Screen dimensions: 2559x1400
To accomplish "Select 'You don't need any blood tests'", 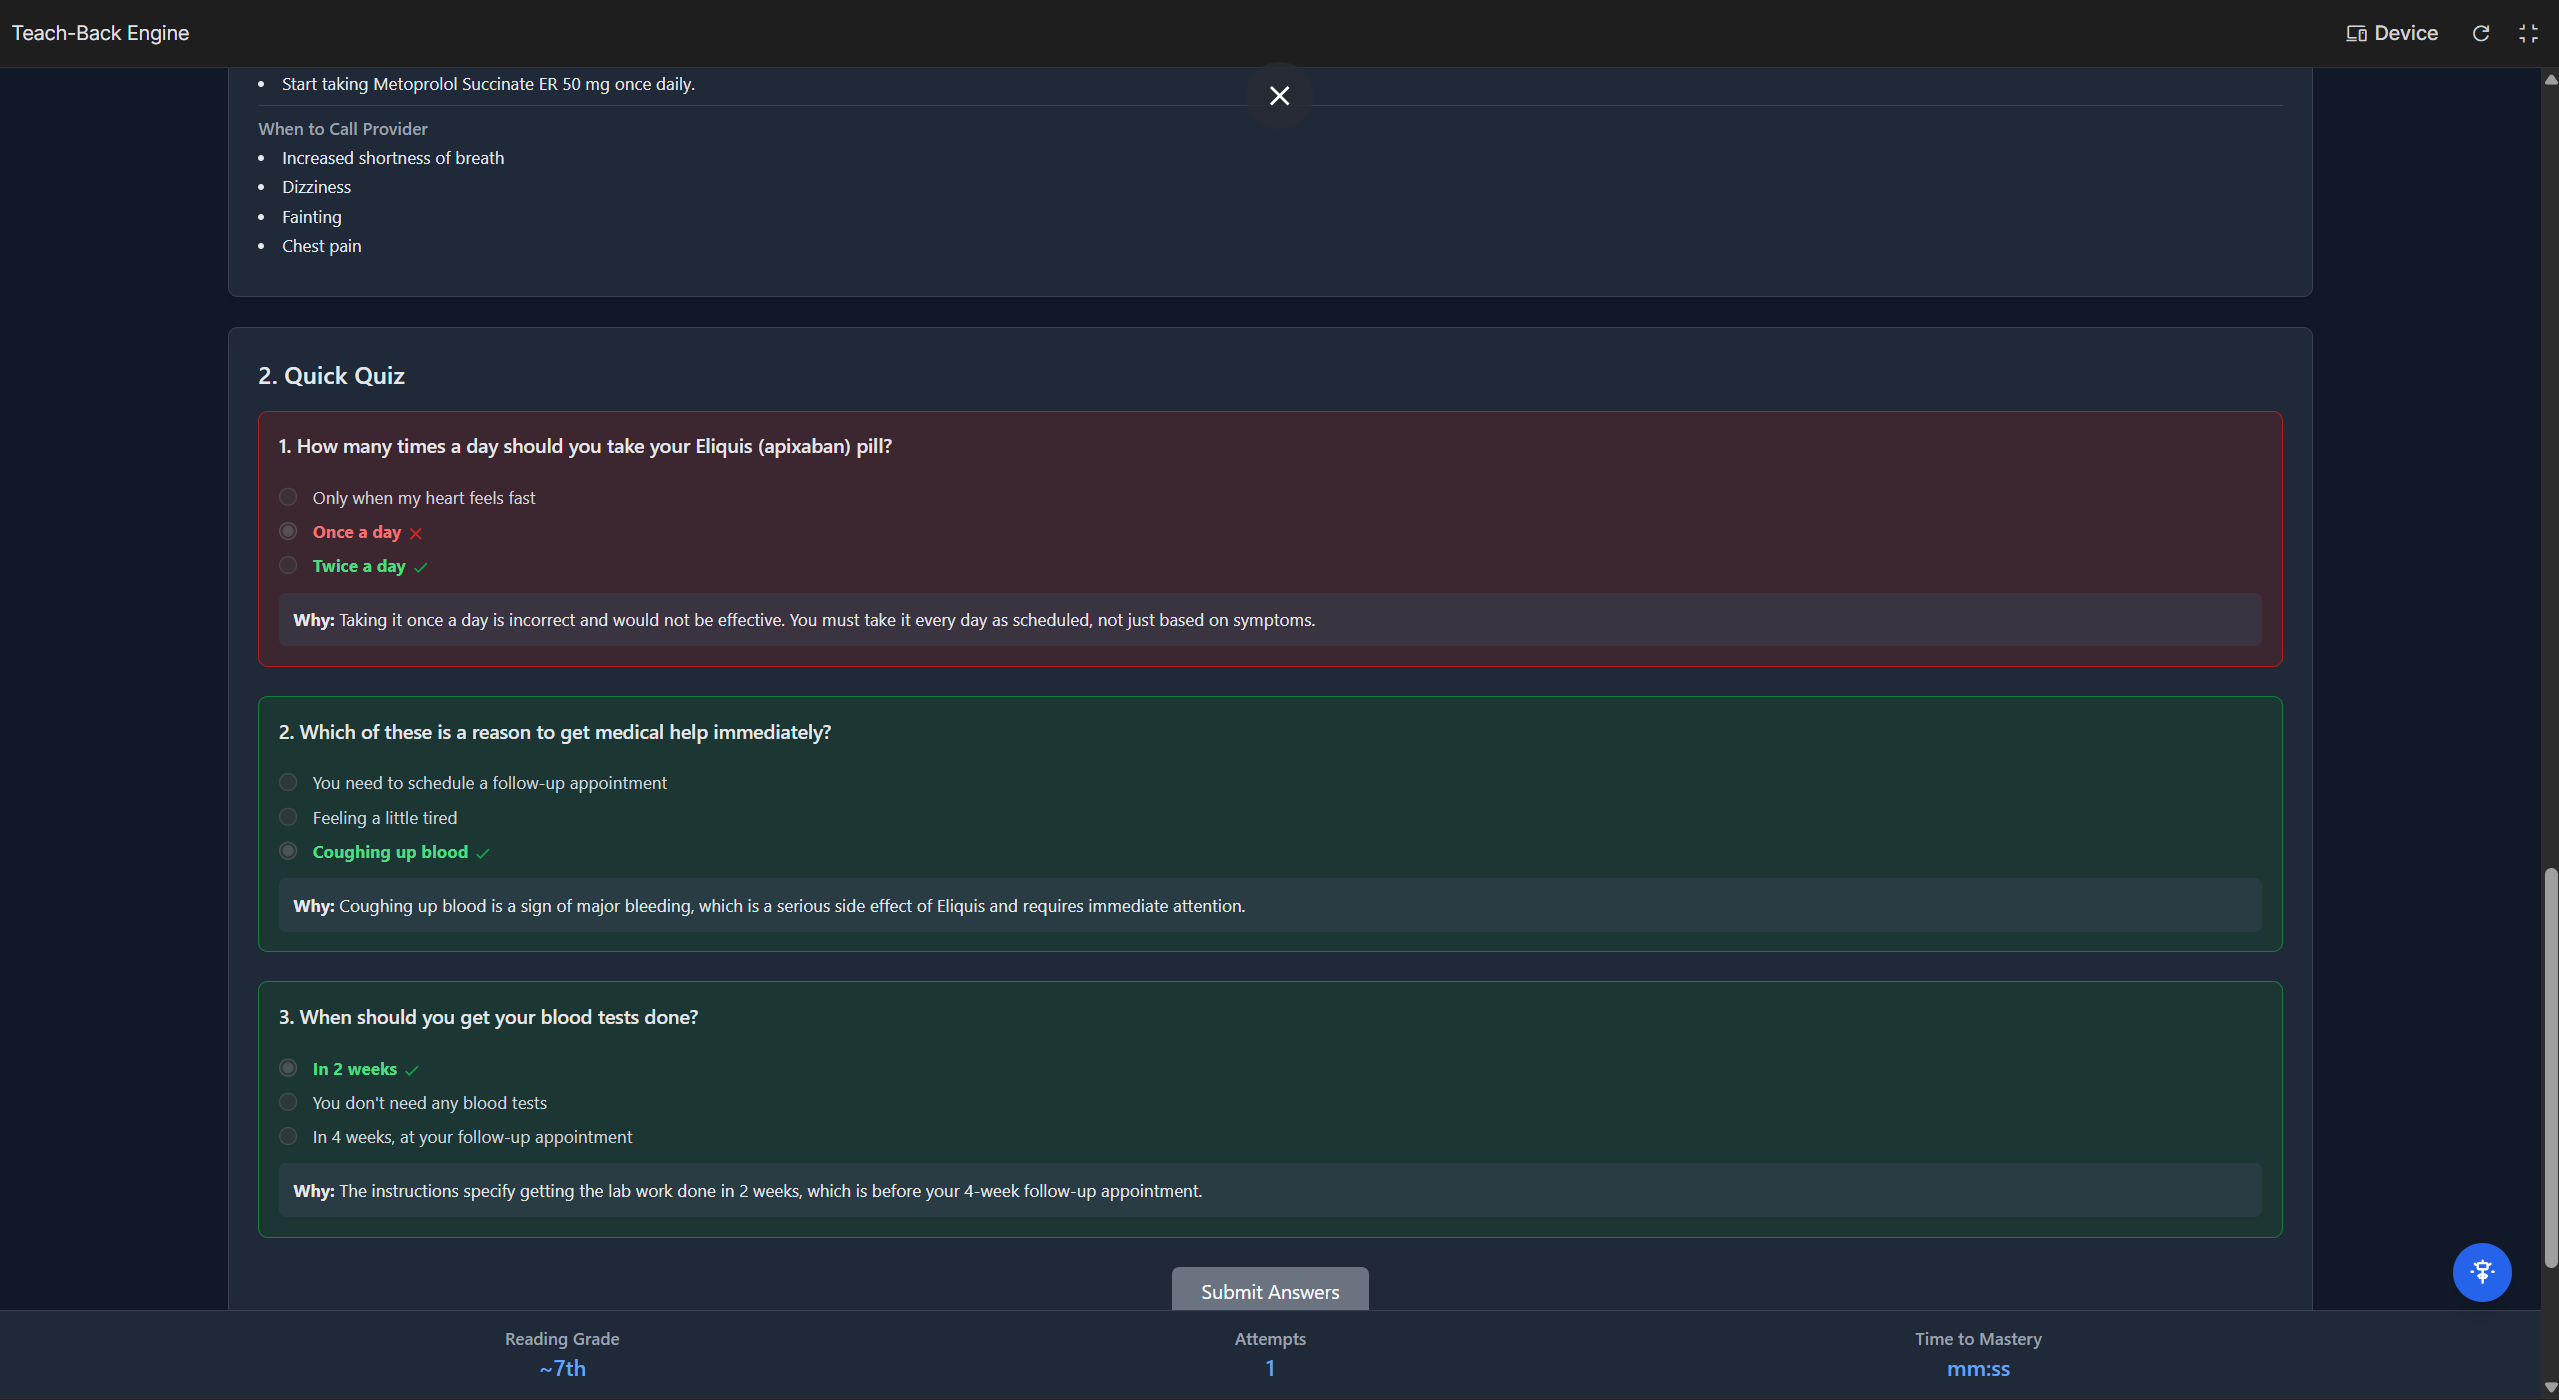I will 288,1102.
